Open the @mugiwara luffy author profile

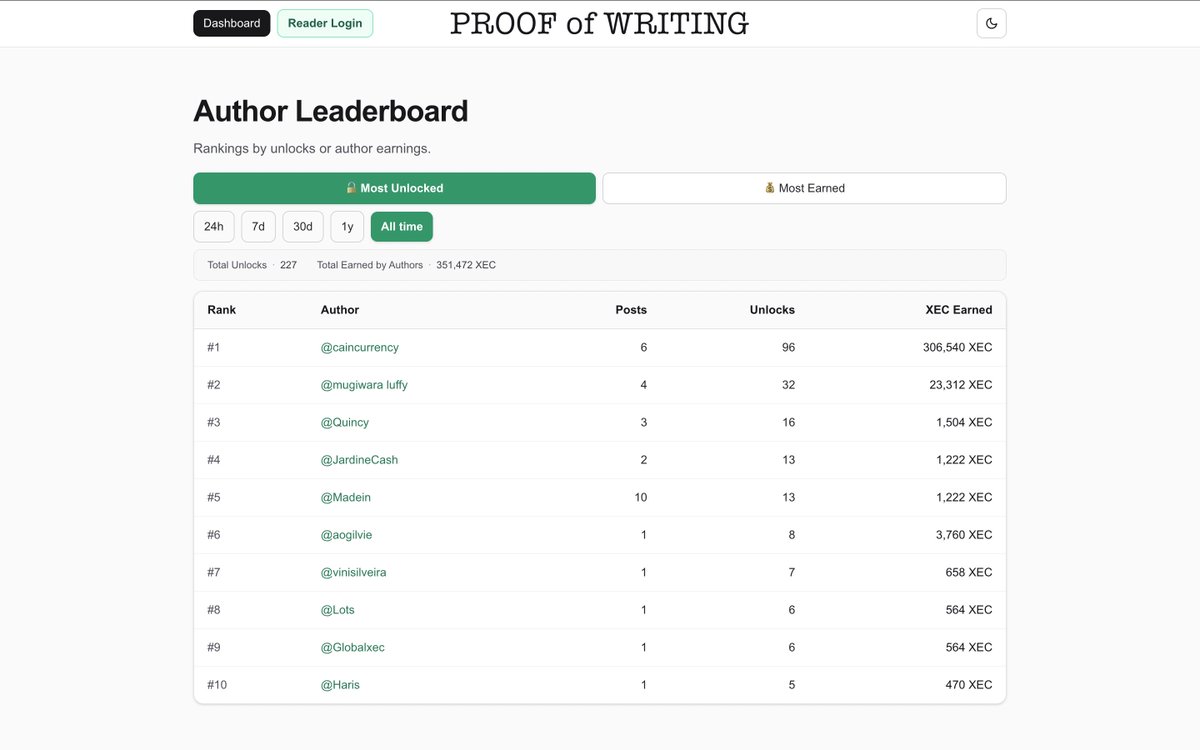coord(364,385)
